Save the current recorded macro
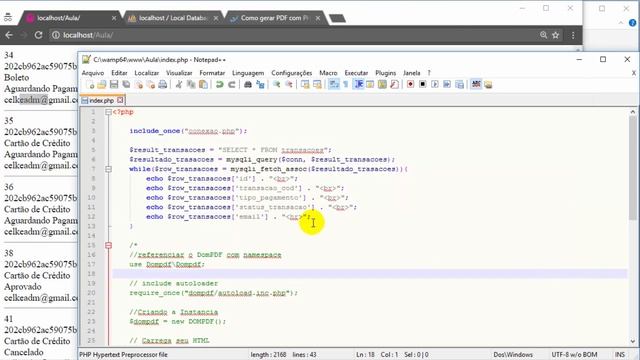640x360 pixels. click(x=459, y=84)
